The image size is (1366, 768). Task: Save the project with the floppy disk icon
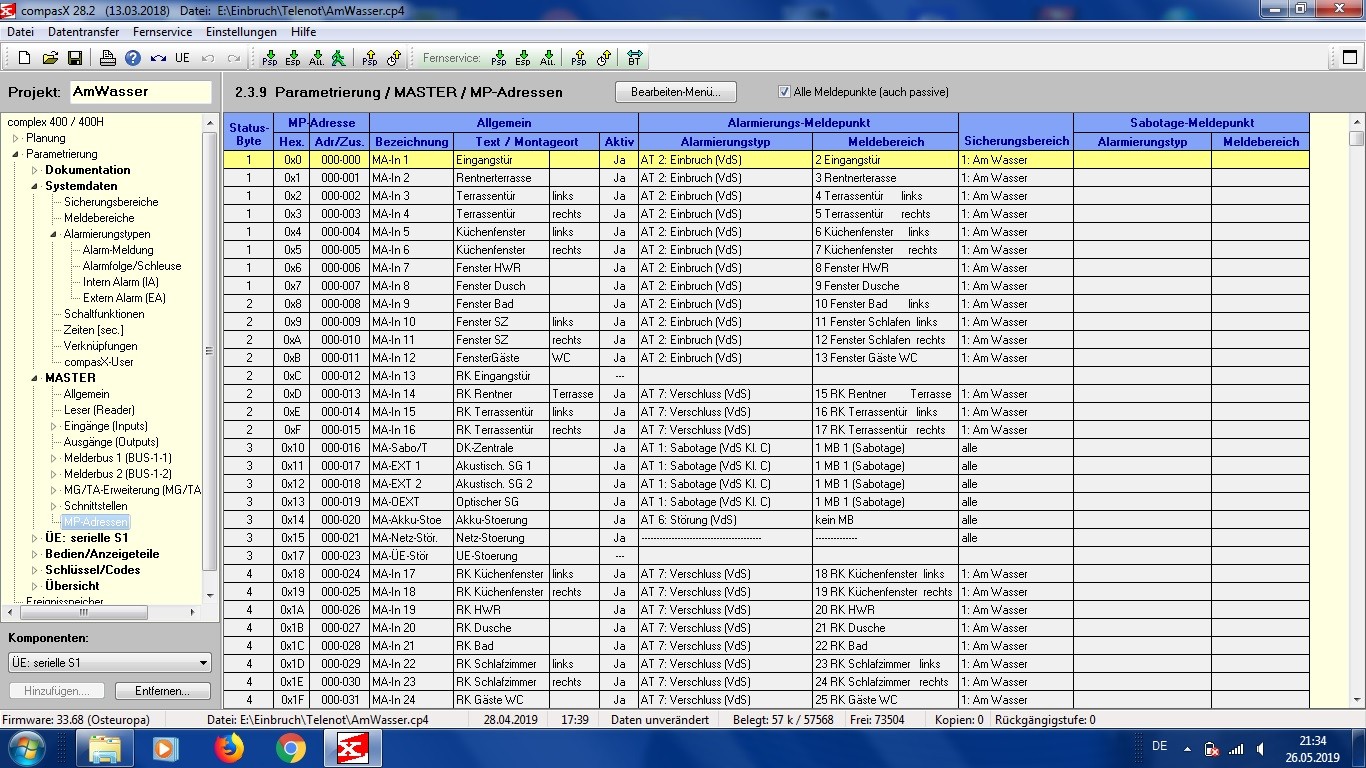point(75,58)
